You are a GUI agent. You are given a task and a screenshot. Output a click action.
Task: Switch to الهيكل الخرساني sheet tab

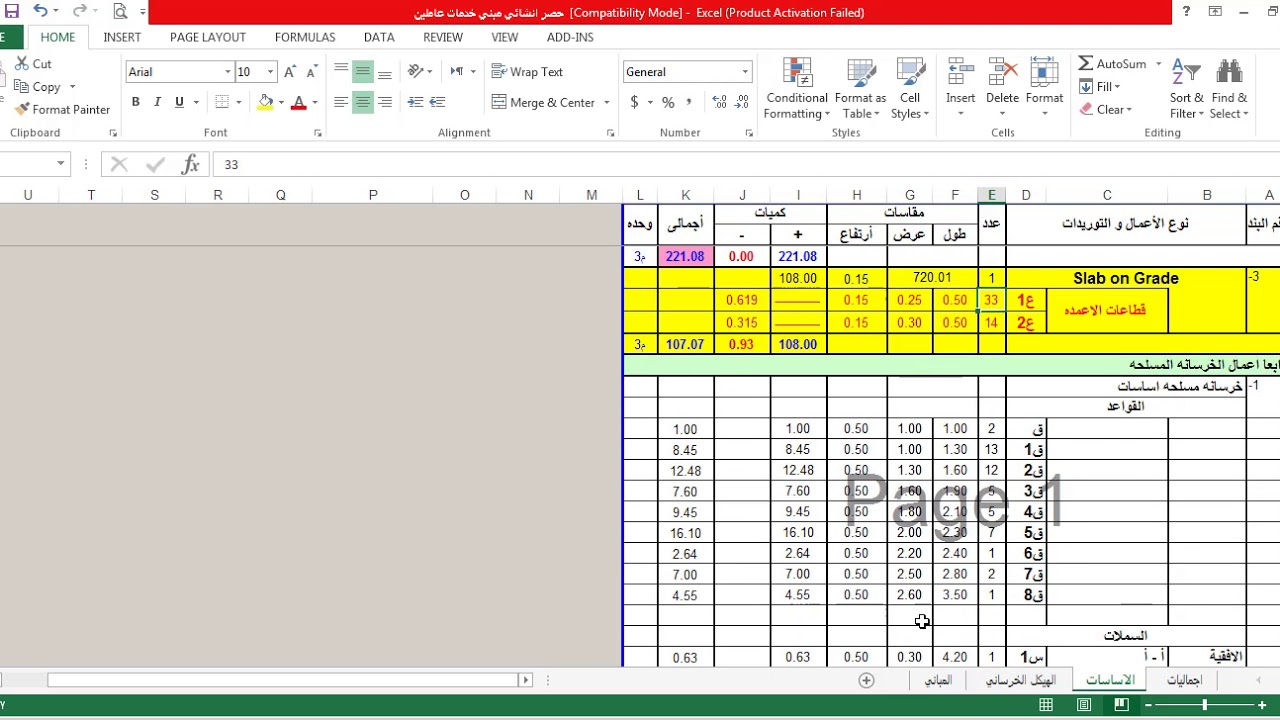(1020, 680)
